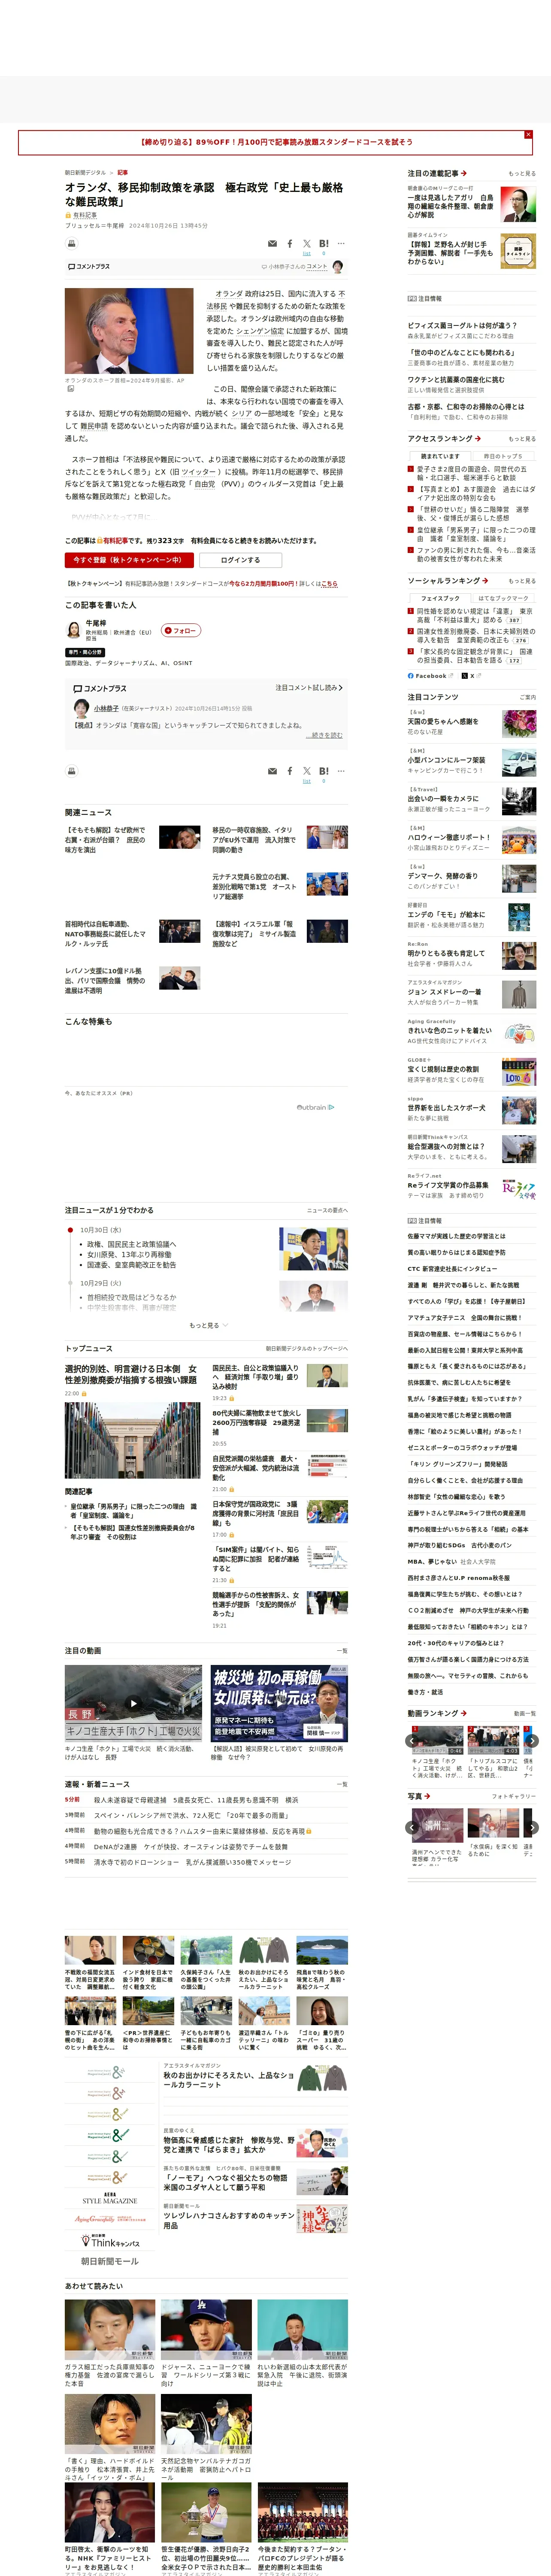Share article on Facebook icon at top
Image resolution: width=551 pixels, height=2576 pixels.
290,243
